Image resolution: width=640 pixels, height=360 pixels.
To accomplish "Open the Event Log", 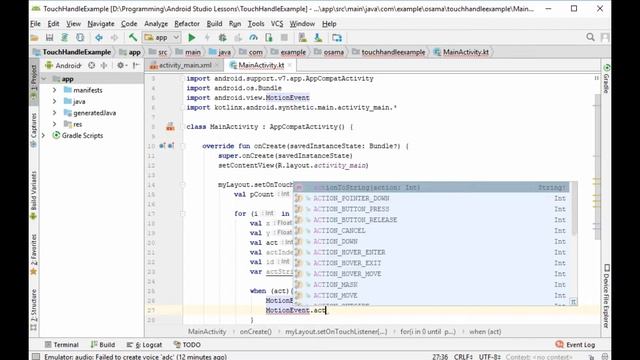I will tap(576, 344).
